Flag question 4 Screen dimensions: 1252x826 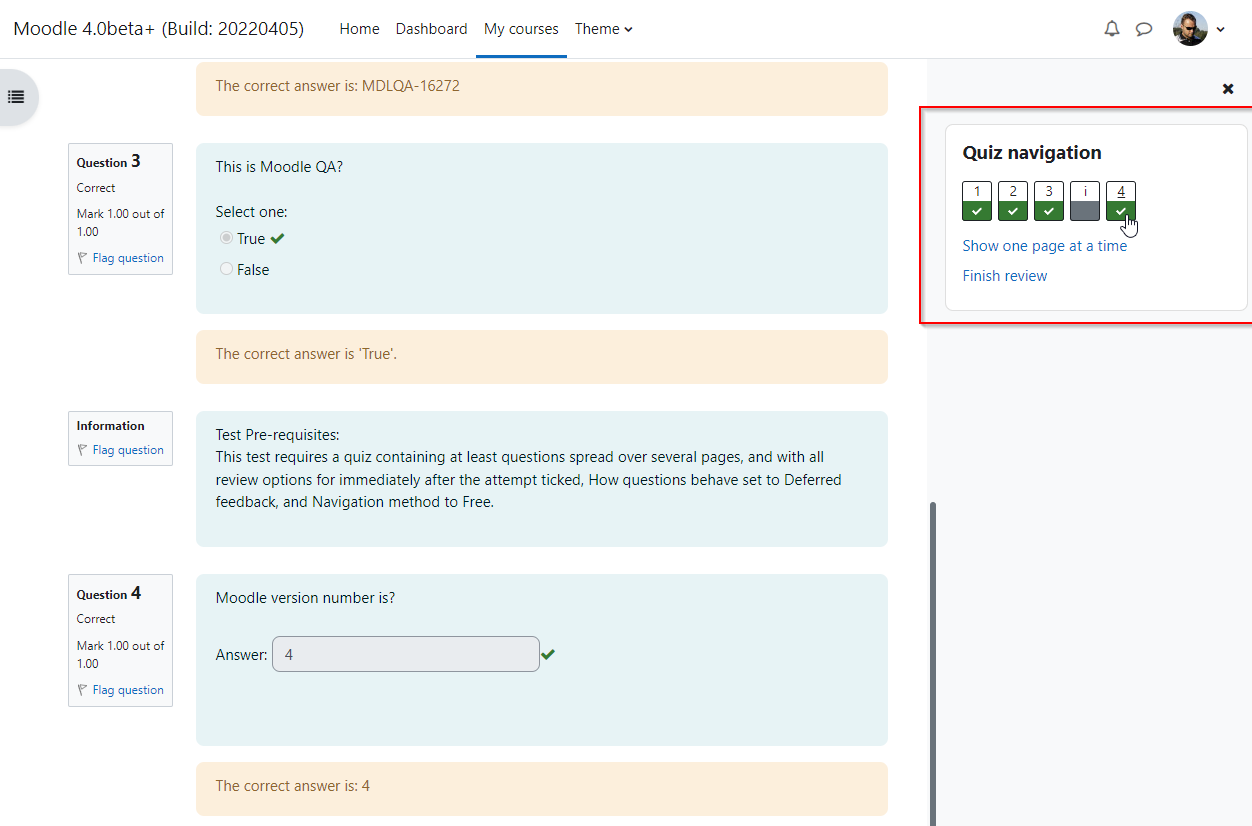[x=128, y=690]
